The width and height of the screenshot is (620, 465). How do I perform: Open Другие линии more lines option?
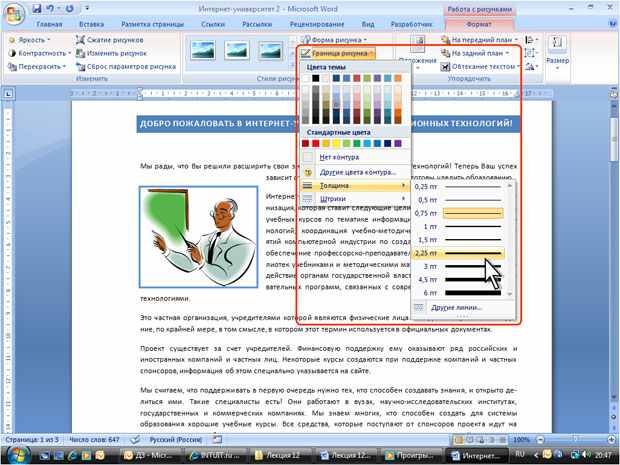[x=463, y=307]
